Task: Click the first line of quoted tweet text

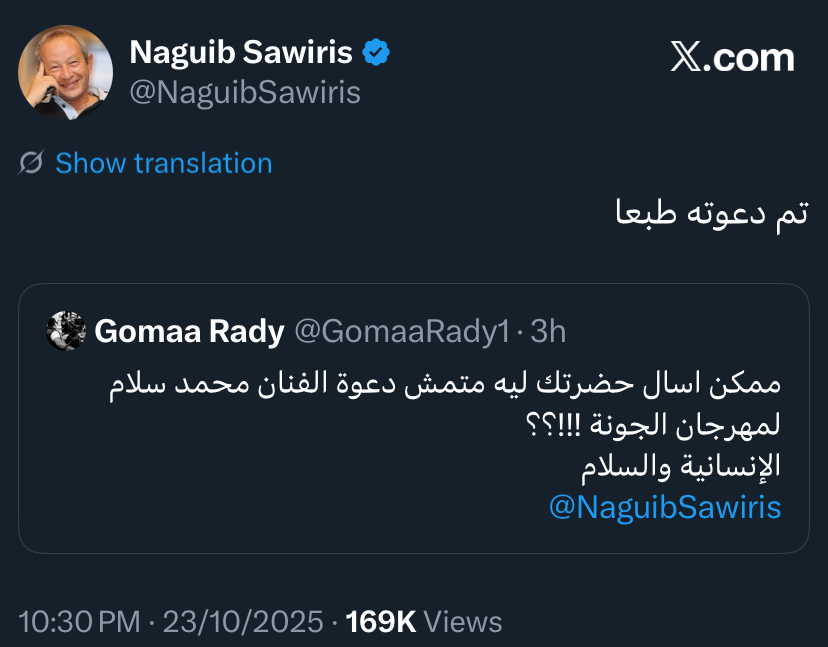Action: click(x=444, y=386)
